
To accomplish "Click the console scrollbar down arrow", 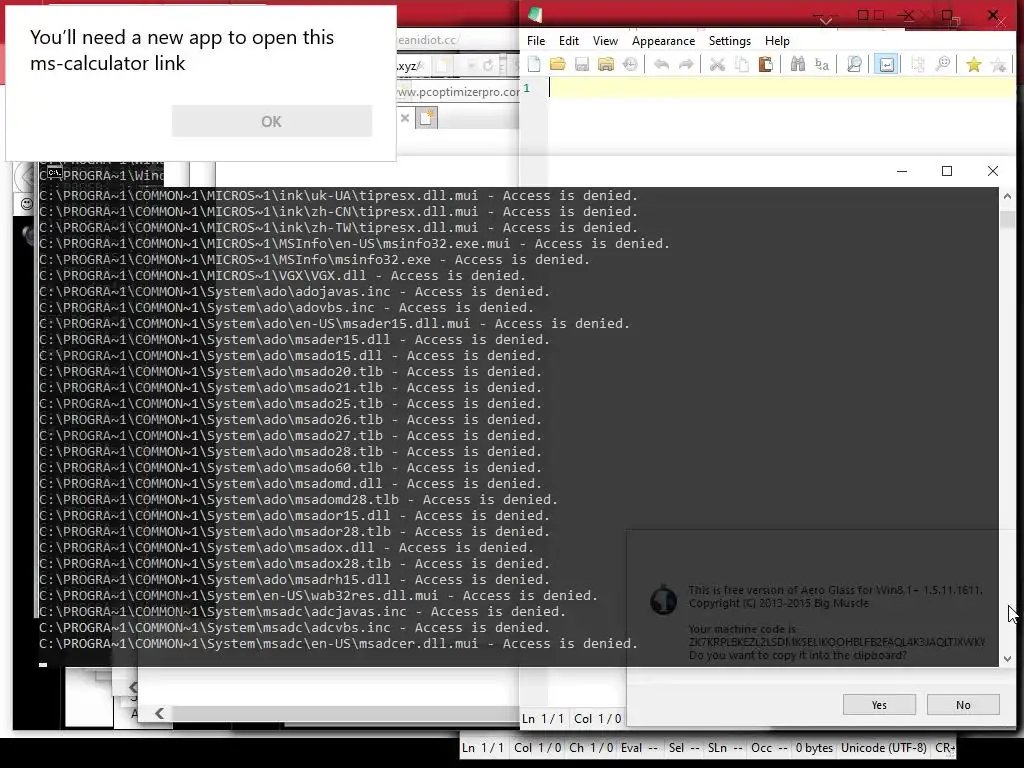I will pos(1007,659).
